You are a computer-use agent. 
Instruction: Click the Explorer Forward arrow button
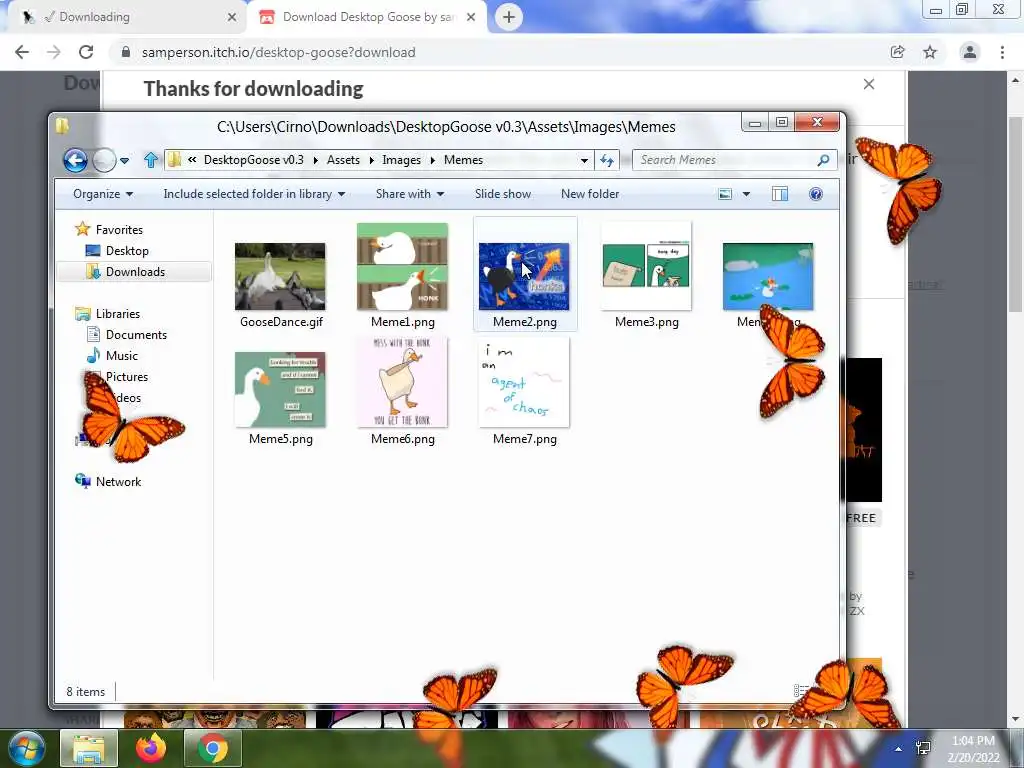[x=104, y=160]
